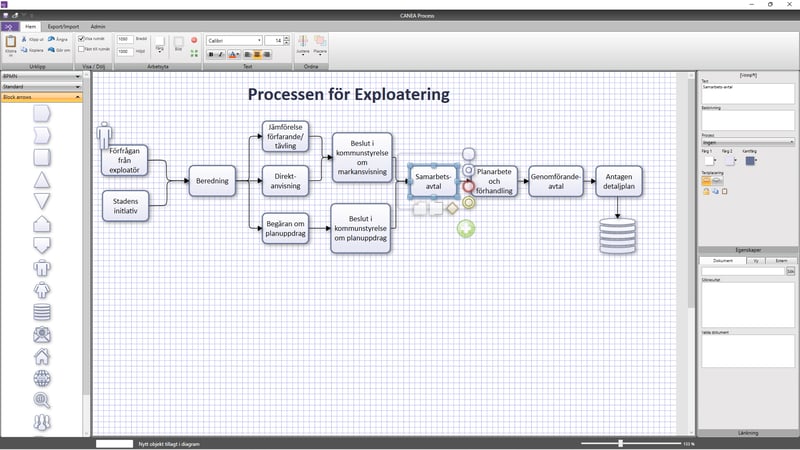The width and height of the screenshot is (800, 450).
Task: Toggle the Visa rutnät checkbox
Action: [81, 39]
